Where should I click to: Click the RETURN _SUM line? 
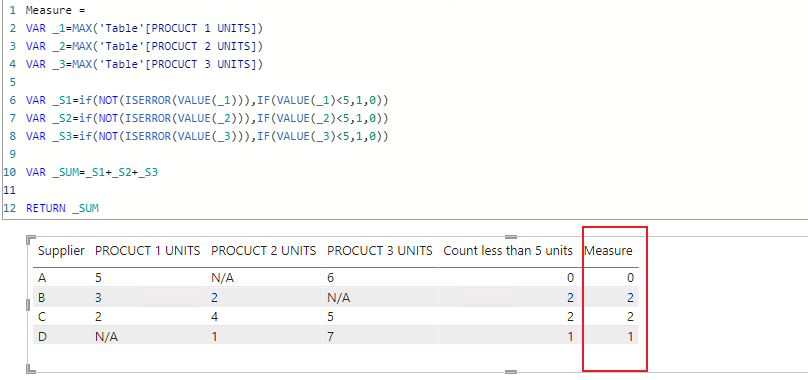pyautogui.click(x=62, y=208)
